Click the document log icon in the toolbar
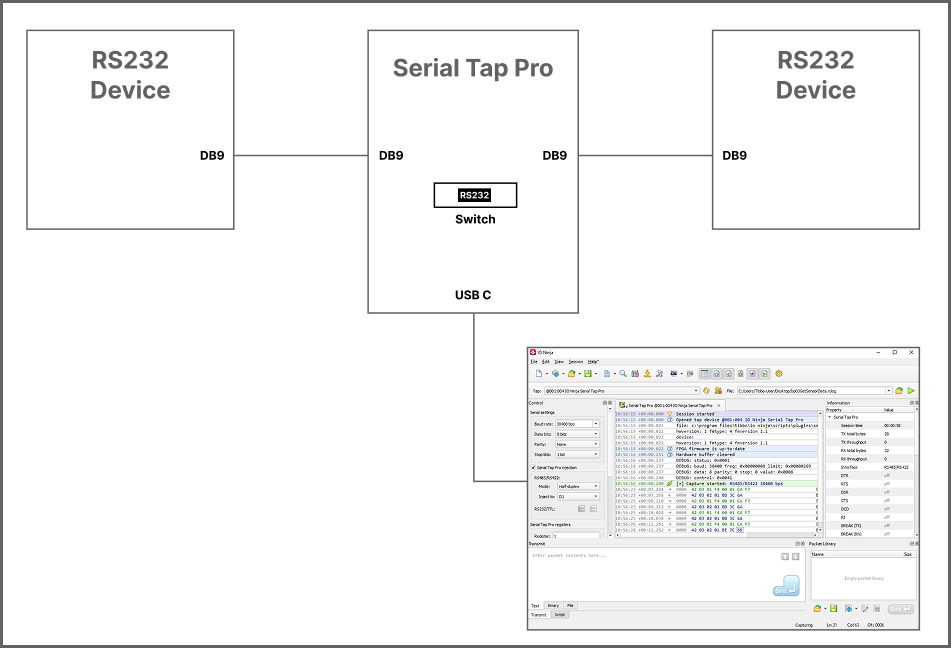951x648 pixels. pyautogui.click(x=607, y=374)
